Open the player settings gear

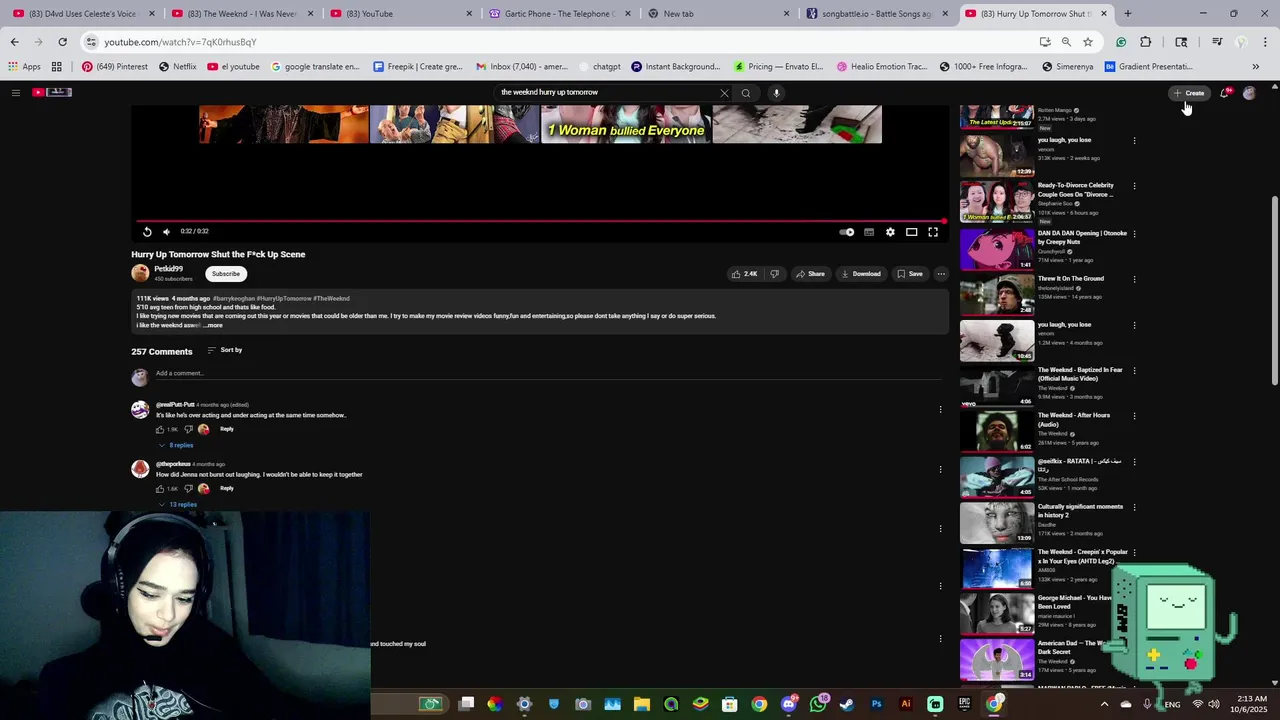(x=890, y=232)
